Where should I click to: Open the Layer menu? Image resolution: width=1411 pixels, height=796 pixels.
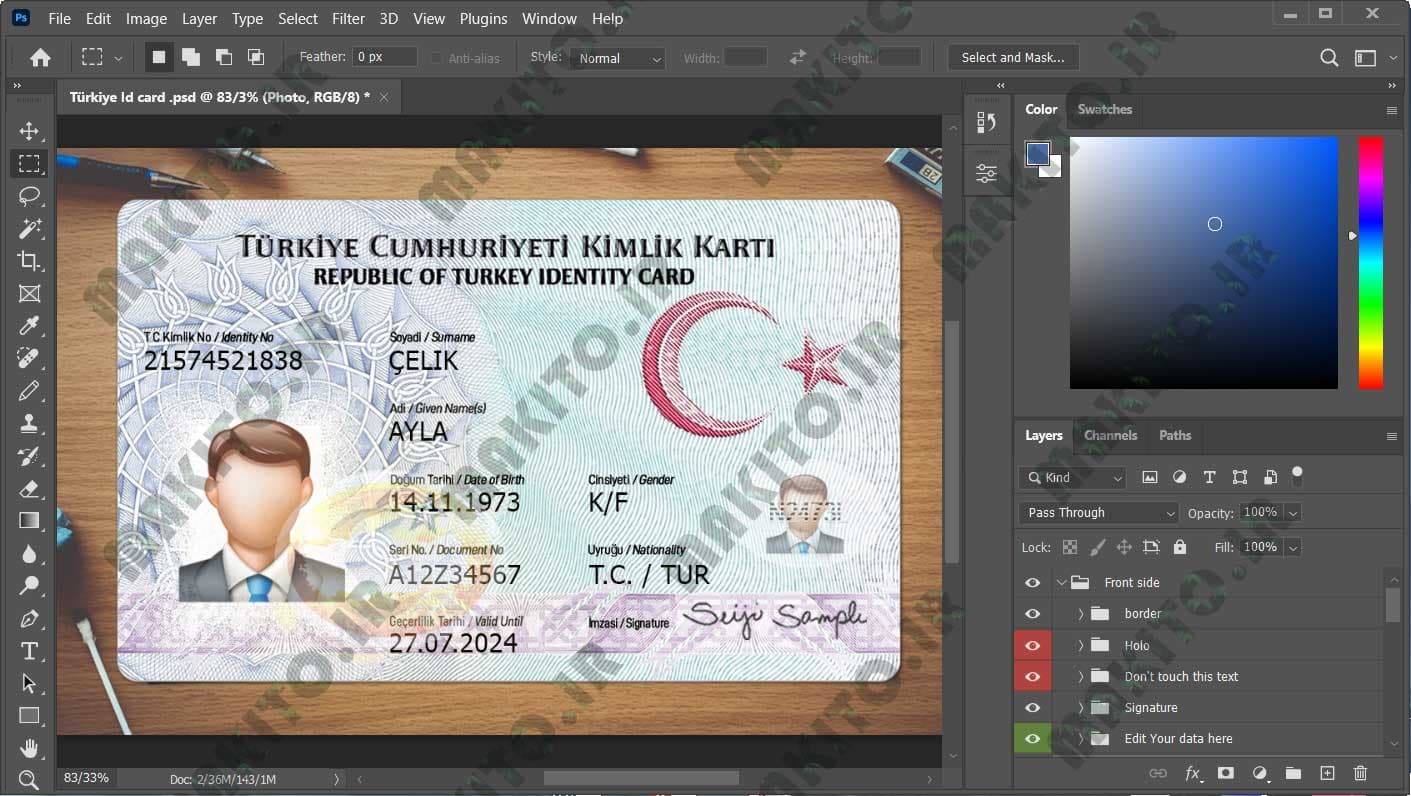tap(199, 18)
